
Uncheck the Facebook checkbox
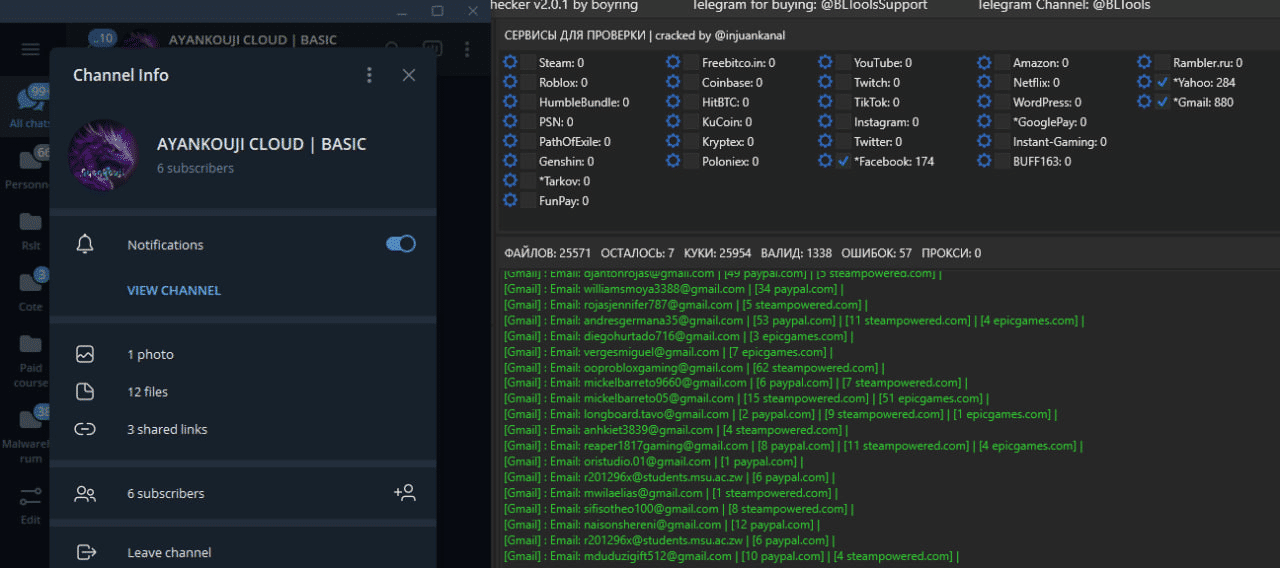(x=843, y=161)
